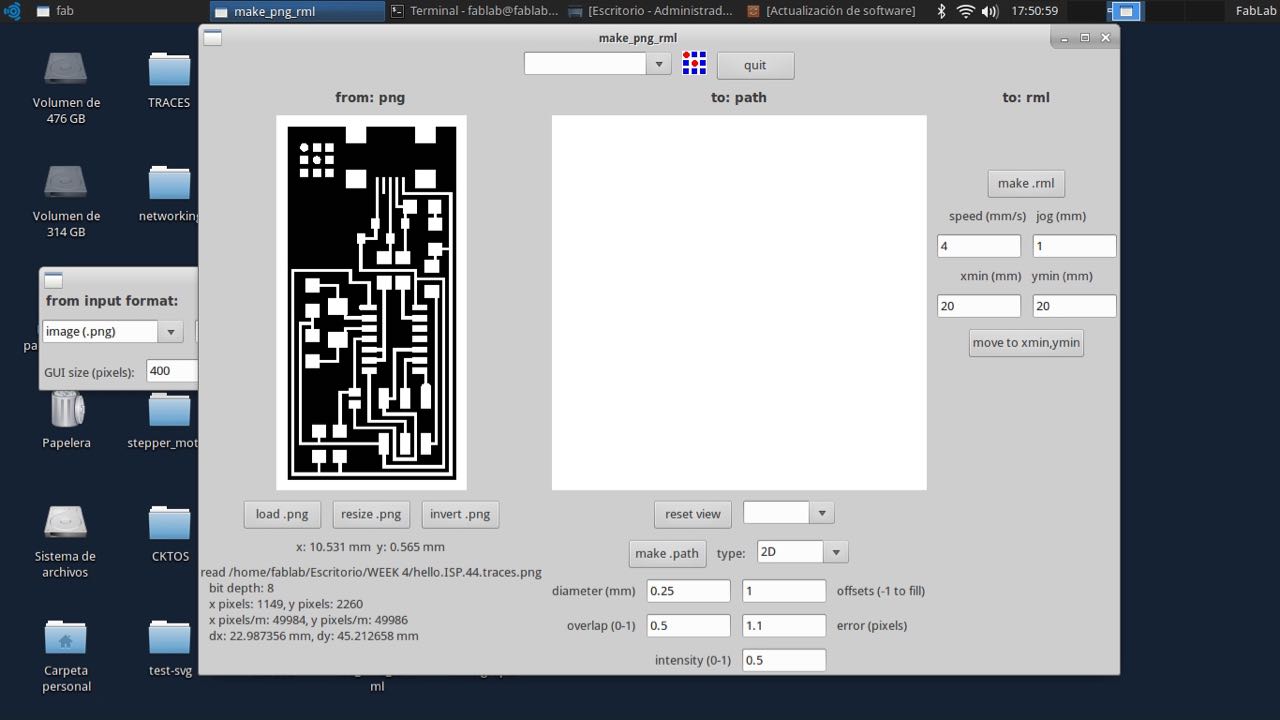1280x720 pixels.
Task: Click the 'bit depth: 8' status line
Action: coord(241,588)
